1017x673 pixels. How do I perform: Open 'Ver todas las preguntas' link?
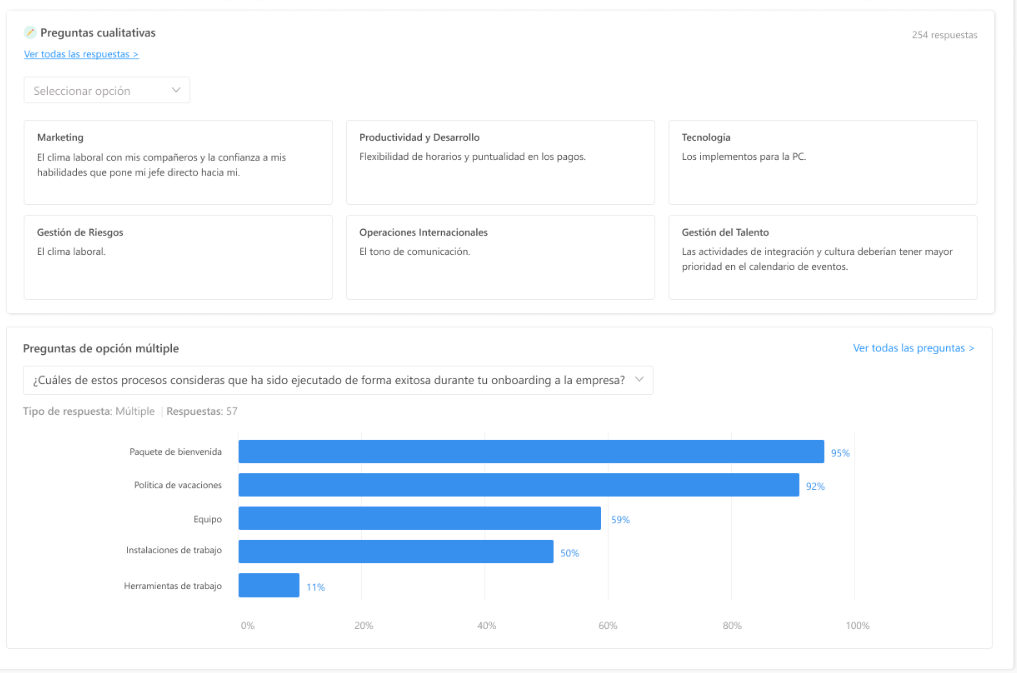(913, 348)
